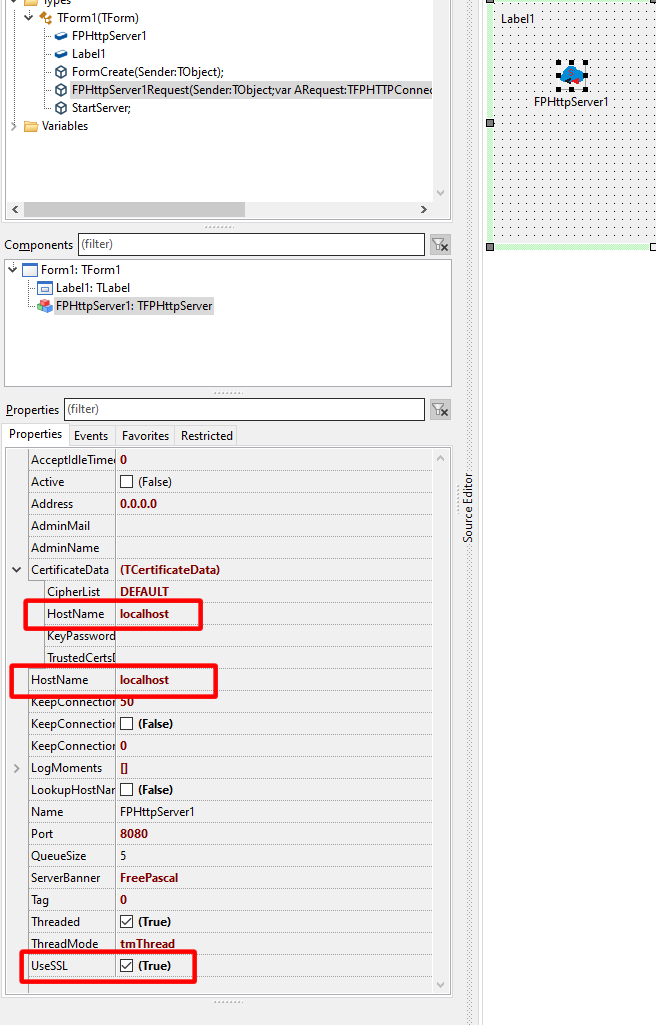Toggle the LookupHostNames checkbox
656x1025 pixels.
127,790
